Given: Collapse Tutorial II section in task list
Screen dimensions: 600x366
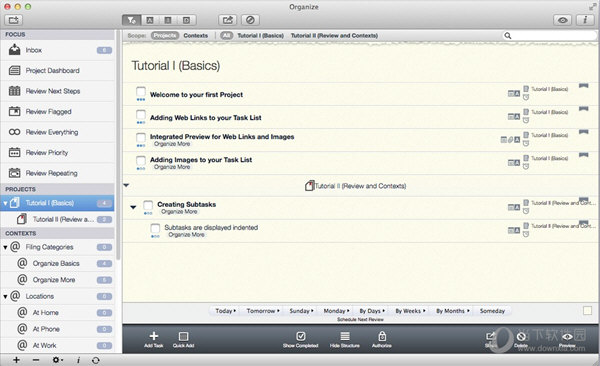Looking at the screenshot, I should coord(126,185).
